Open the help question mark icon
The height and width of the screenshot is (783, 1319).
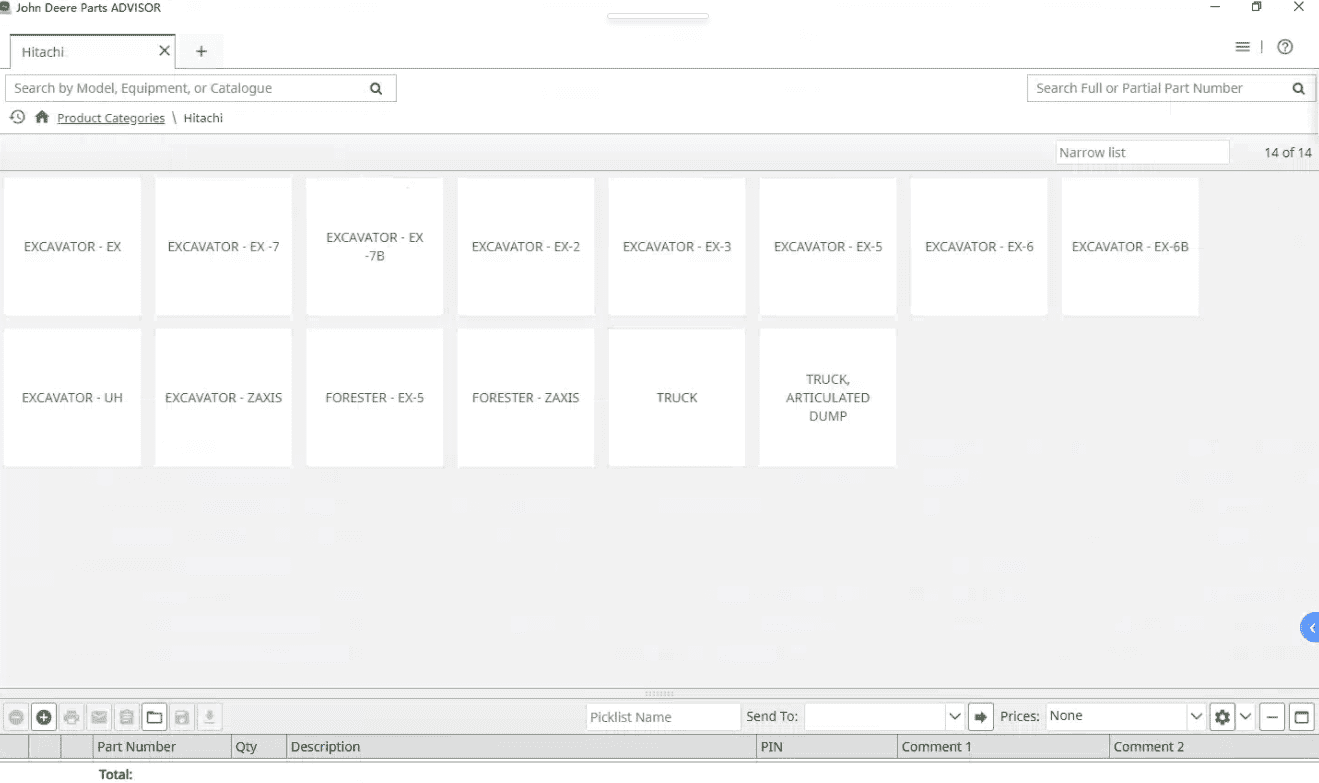click(1286, 47)
